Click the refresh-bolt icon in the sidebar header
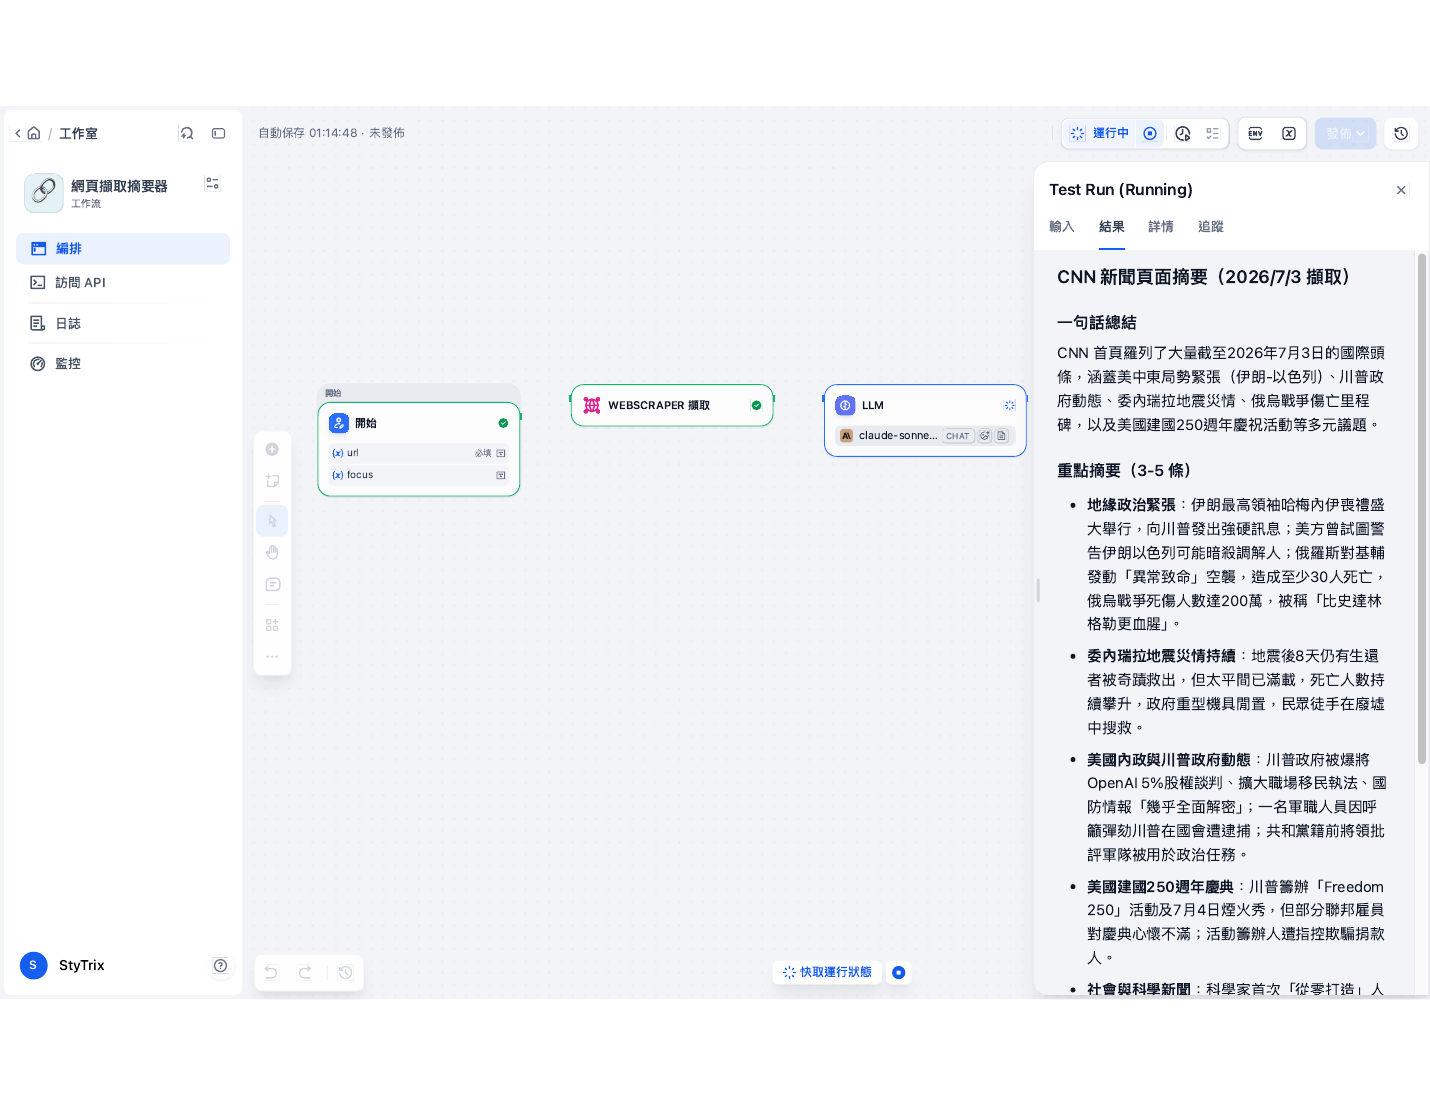The image size is (1430, 1105). tap(187, 133)
